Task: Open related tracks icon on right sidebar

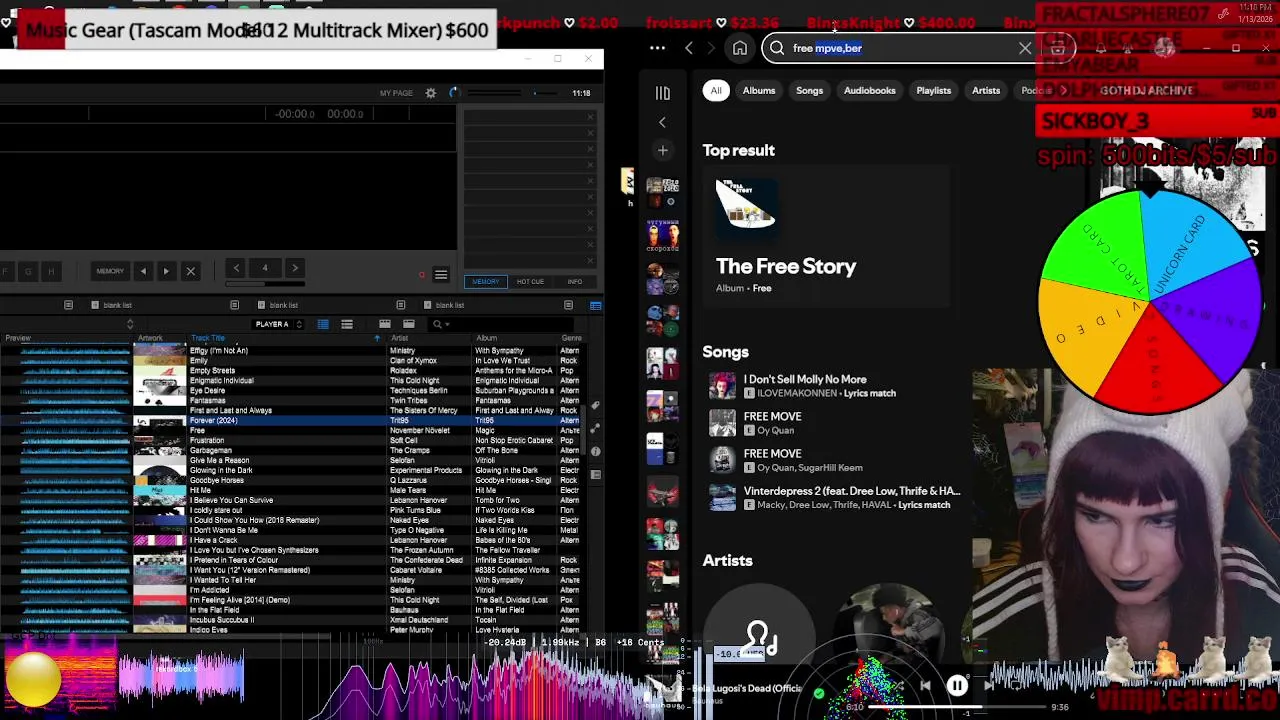Action: coord(595,428)
